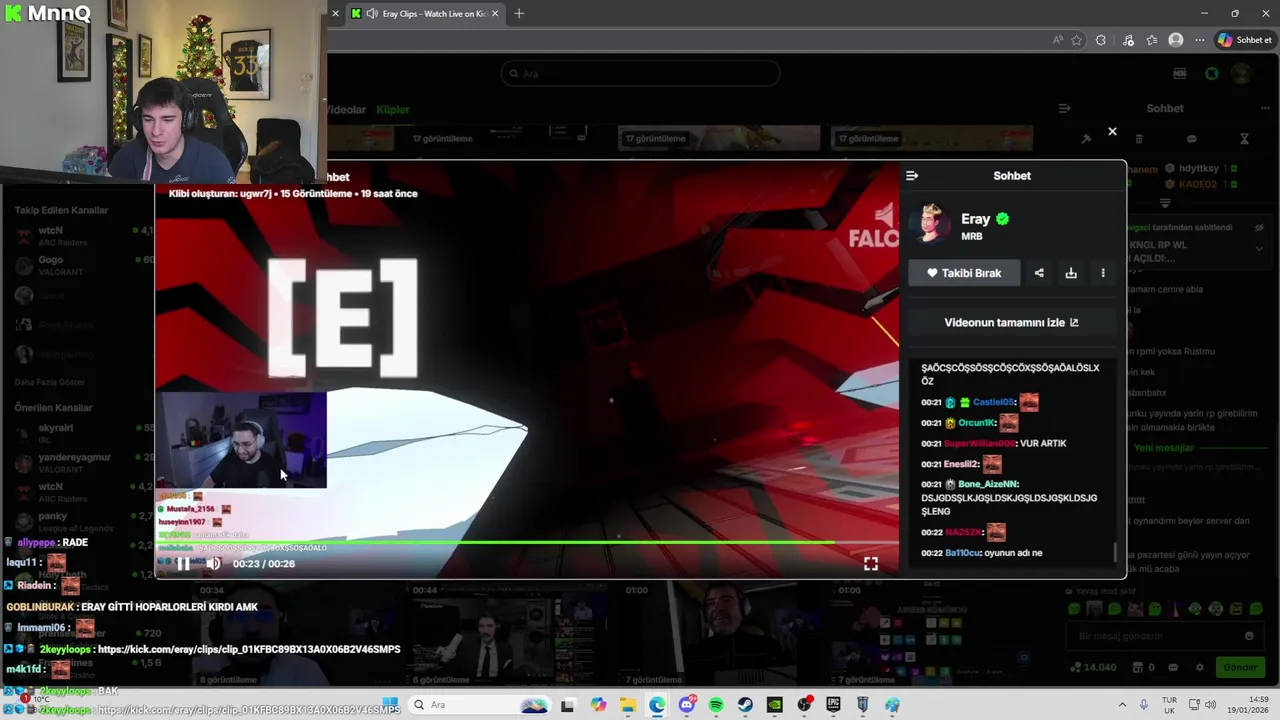Open the Windows Start menu
This screenshot has height=720, width=1280.
click(x=390, y=705)
